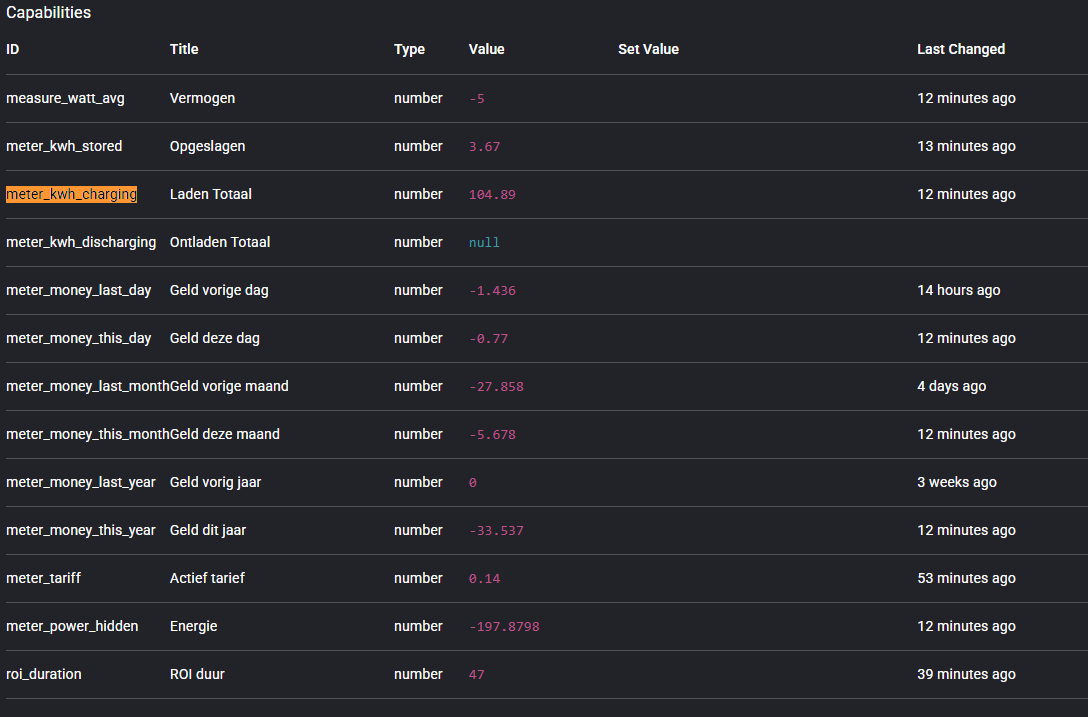Select the meter_money_last_year ID cell
1088x717 pixels.
pos(80,482)
